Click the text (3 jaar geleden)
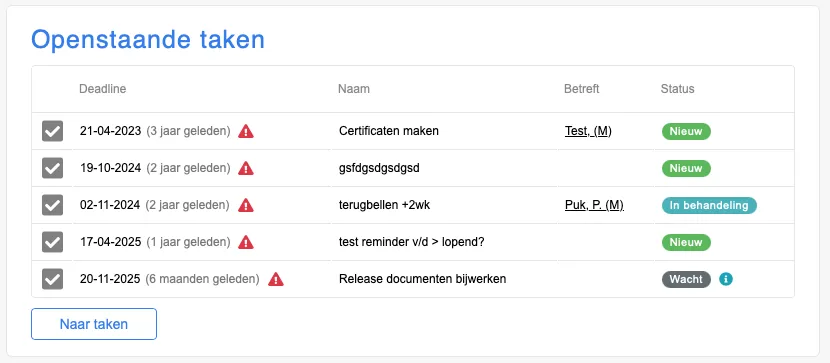The height and width of the screenshot is (363, 830). pyautogui.click(x=188, y=131)
